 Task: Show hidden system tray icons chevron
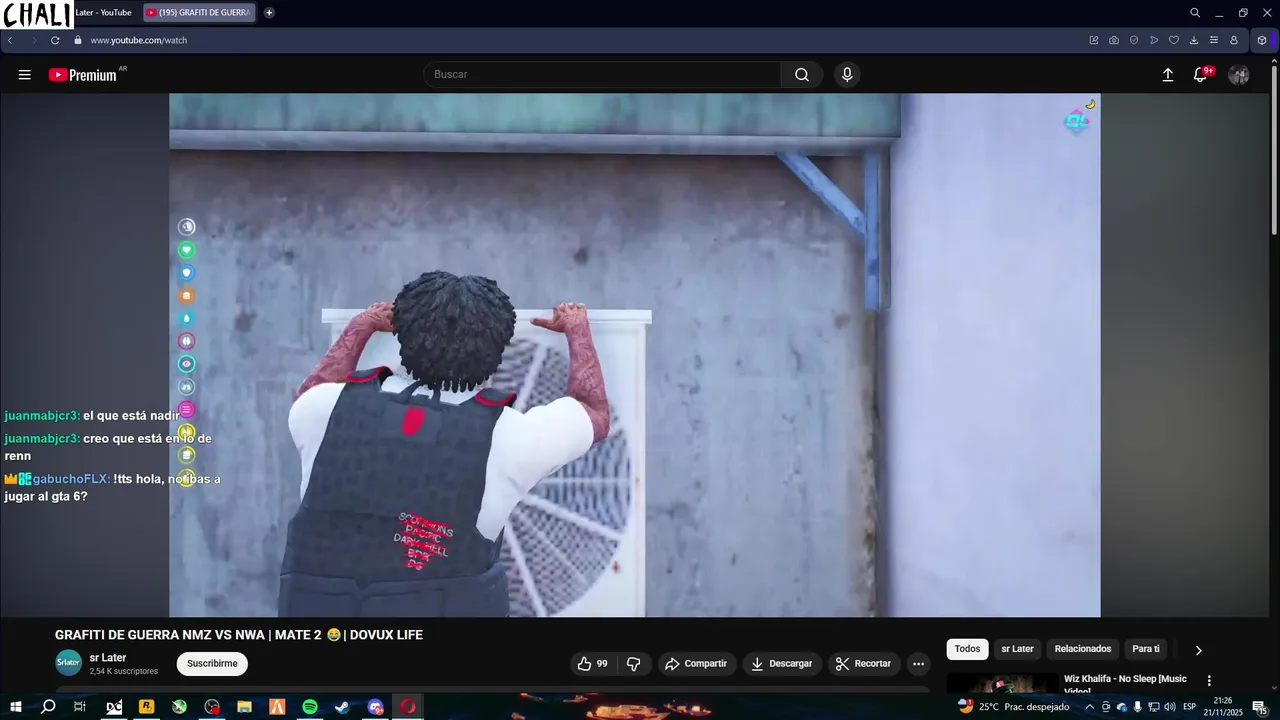click(1089, 707)
